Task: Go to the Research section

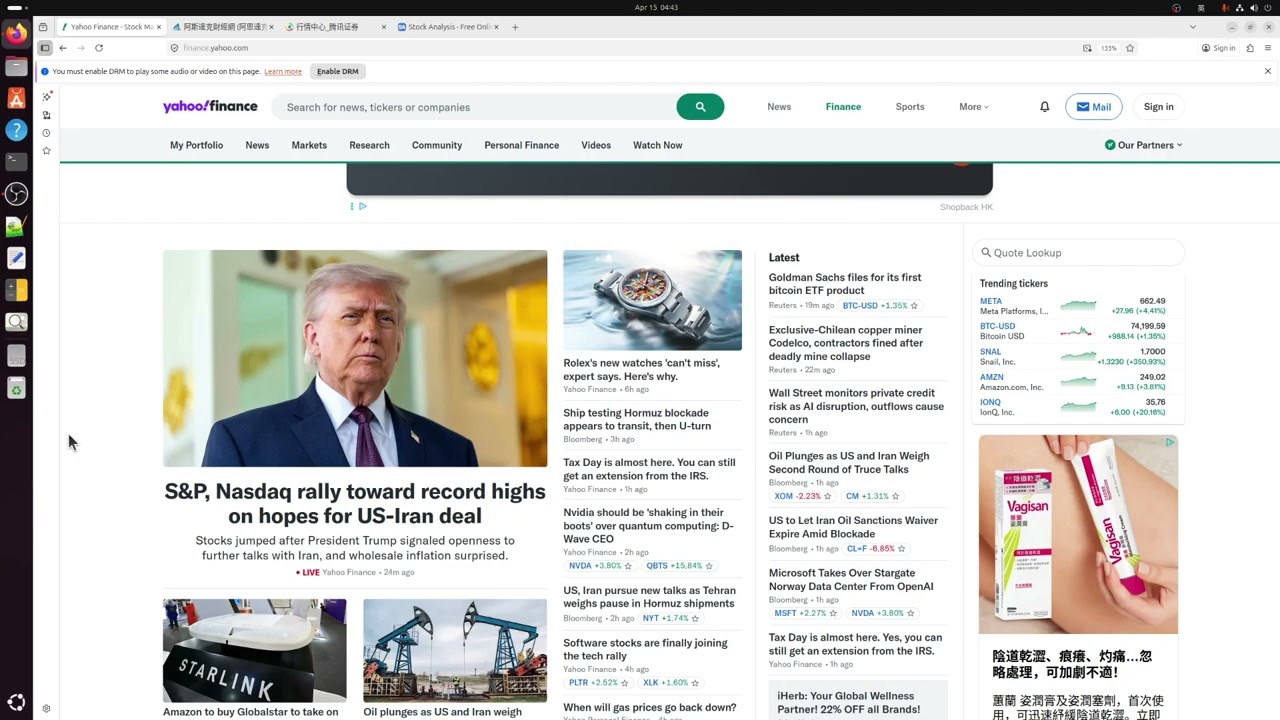Action: coord(369,145)
